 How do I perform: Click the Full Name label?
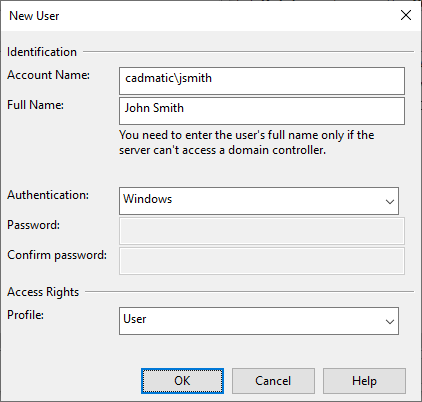pos(35,105)
